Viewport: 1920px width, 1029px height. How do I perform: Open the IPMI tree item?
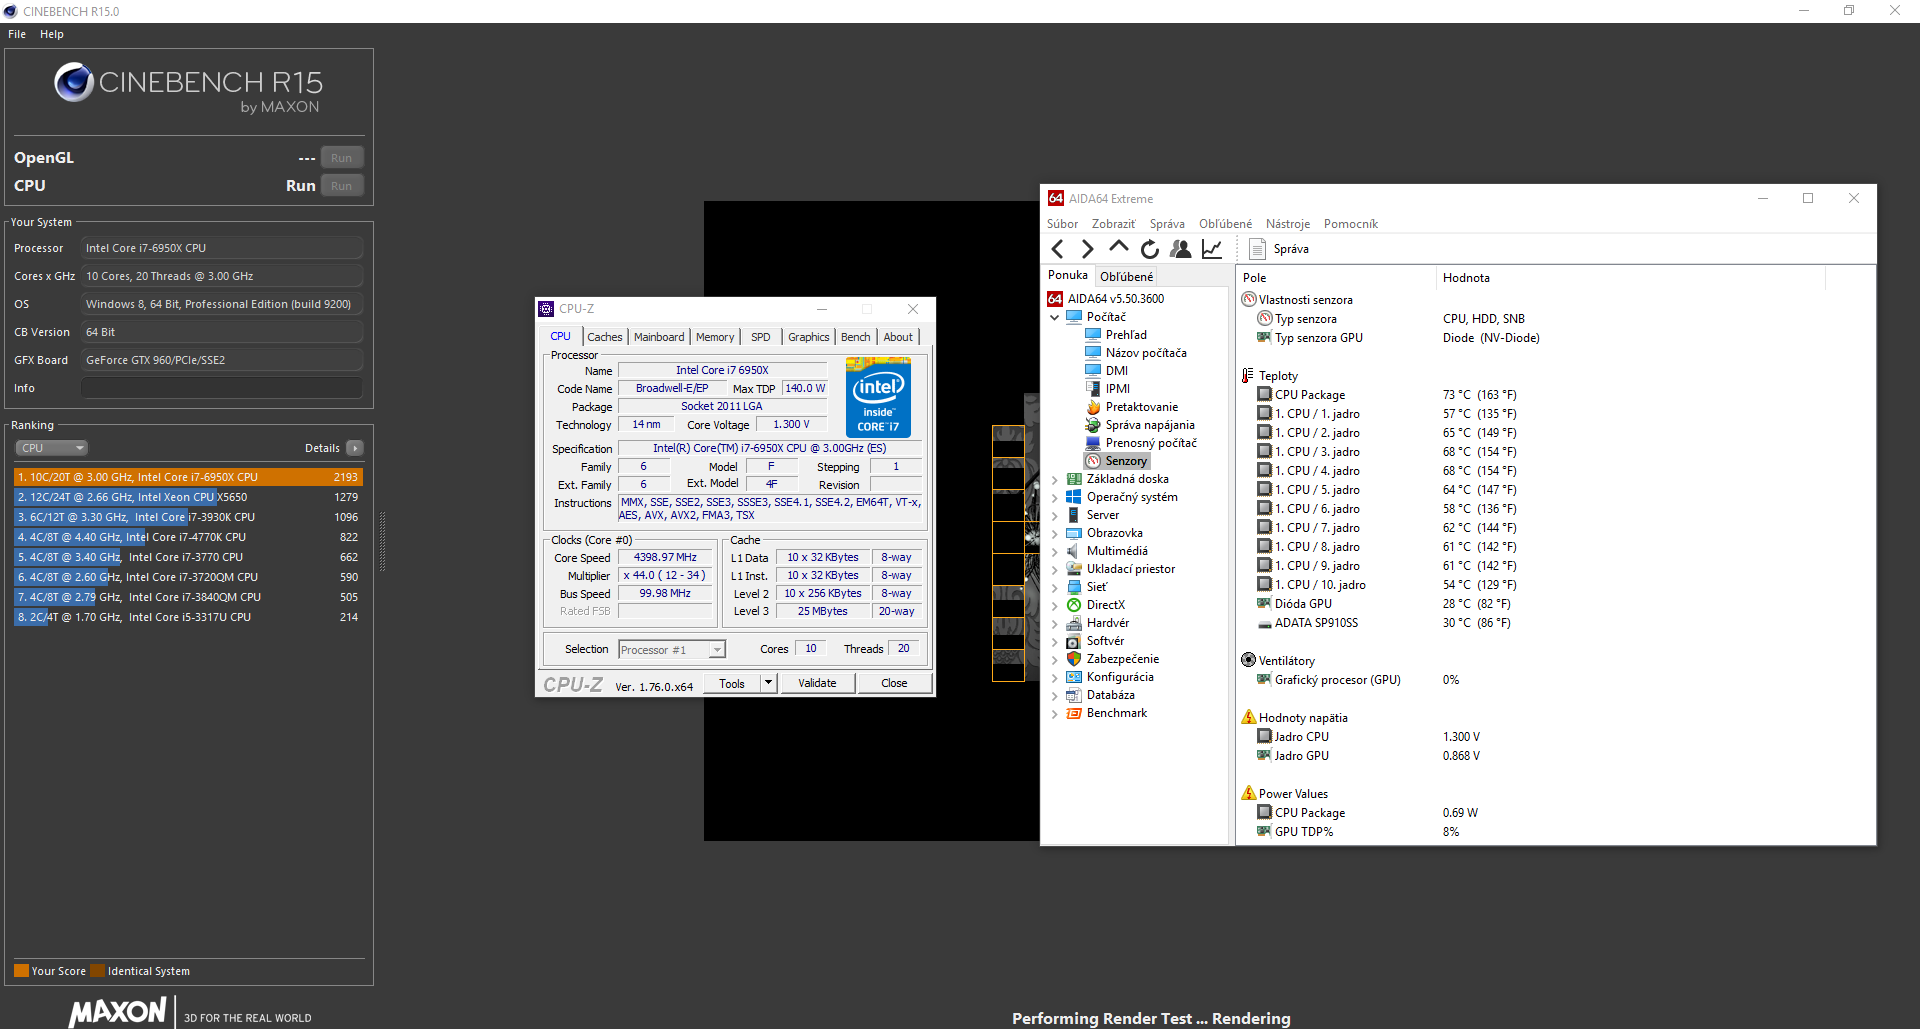1118,389
